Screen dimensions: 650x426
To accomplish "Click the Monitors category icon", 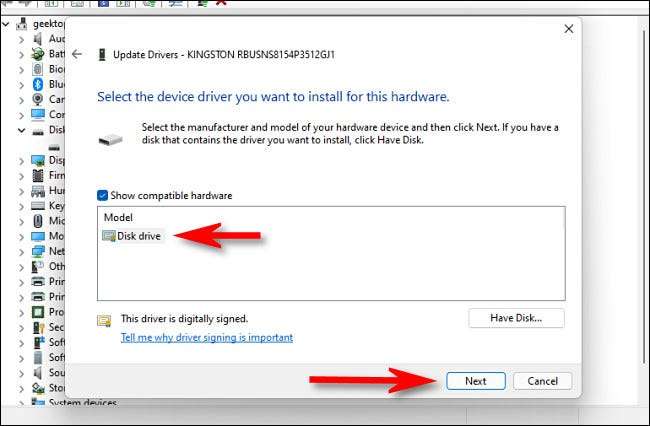I will point(38,236).
